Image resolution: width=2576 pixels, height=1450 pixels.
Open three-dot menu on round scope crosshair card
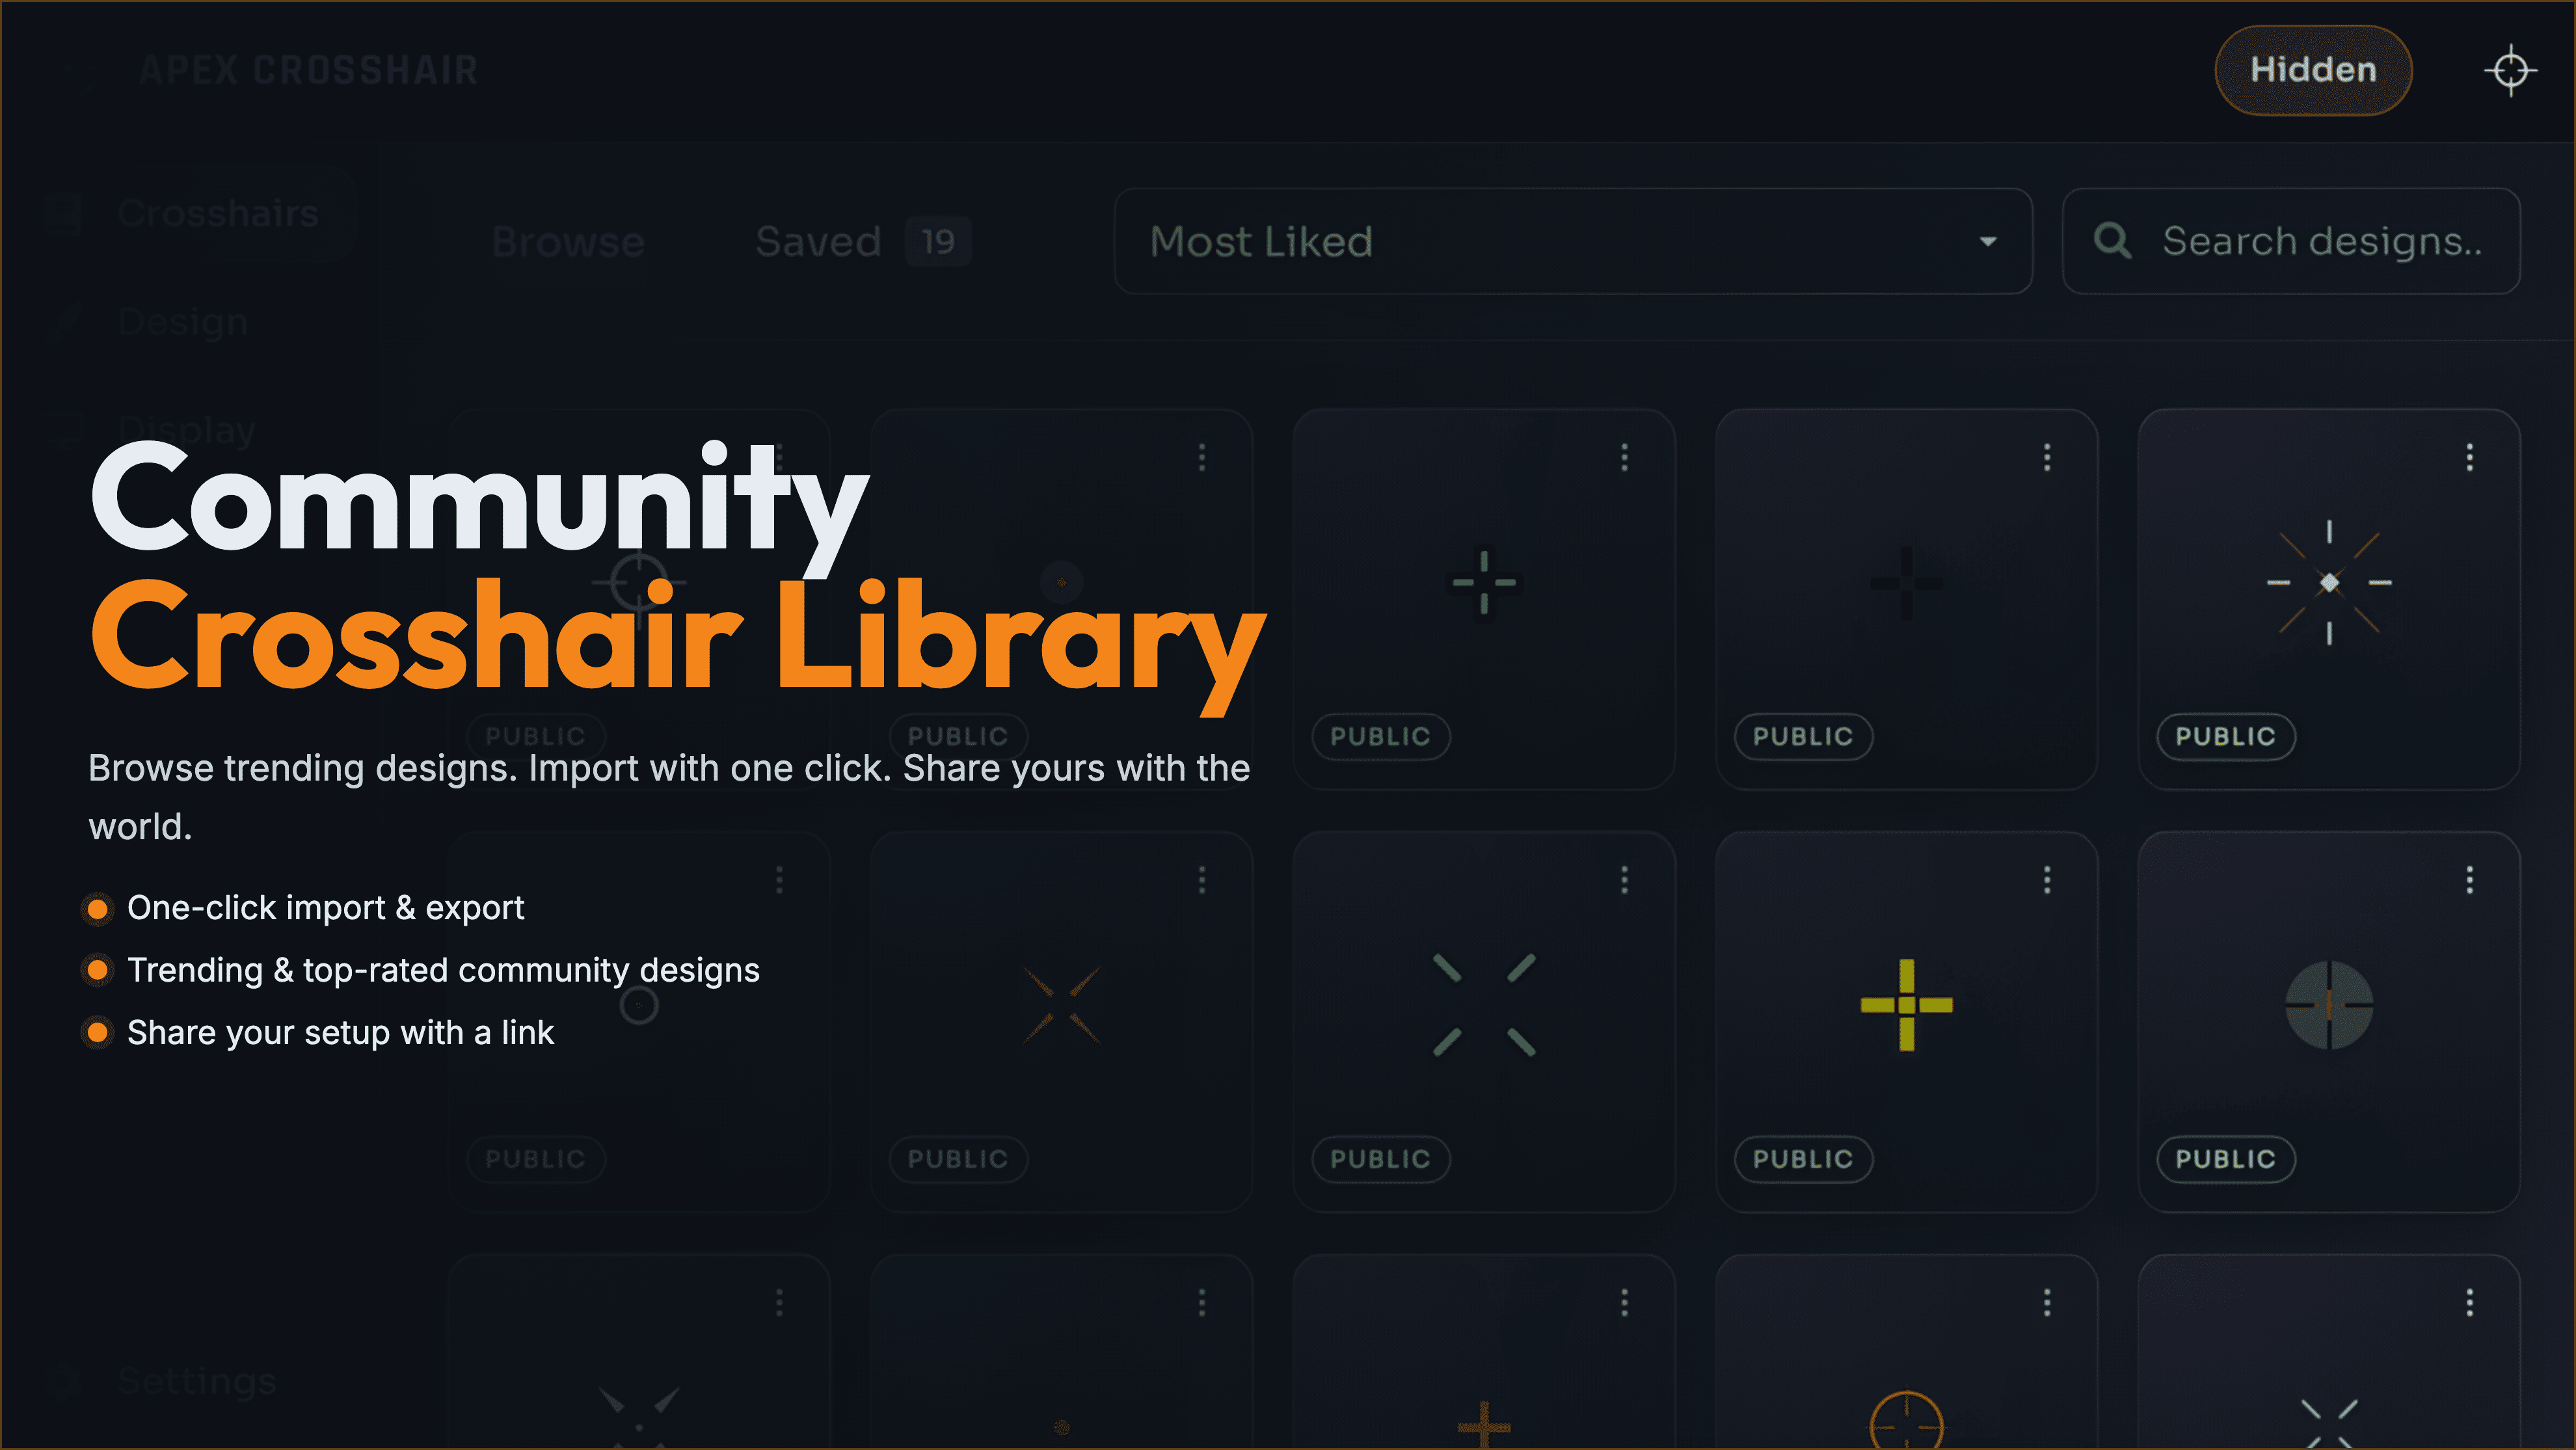pyautogui.click(x=2469, y=880)
